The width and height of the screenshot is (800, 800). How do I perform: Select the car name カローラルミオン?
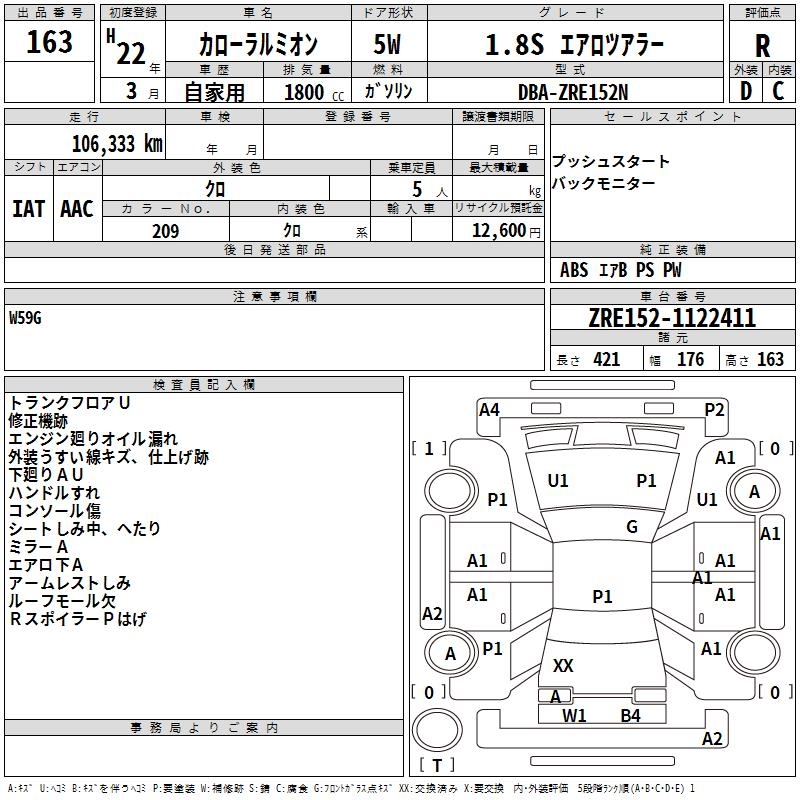258,45
